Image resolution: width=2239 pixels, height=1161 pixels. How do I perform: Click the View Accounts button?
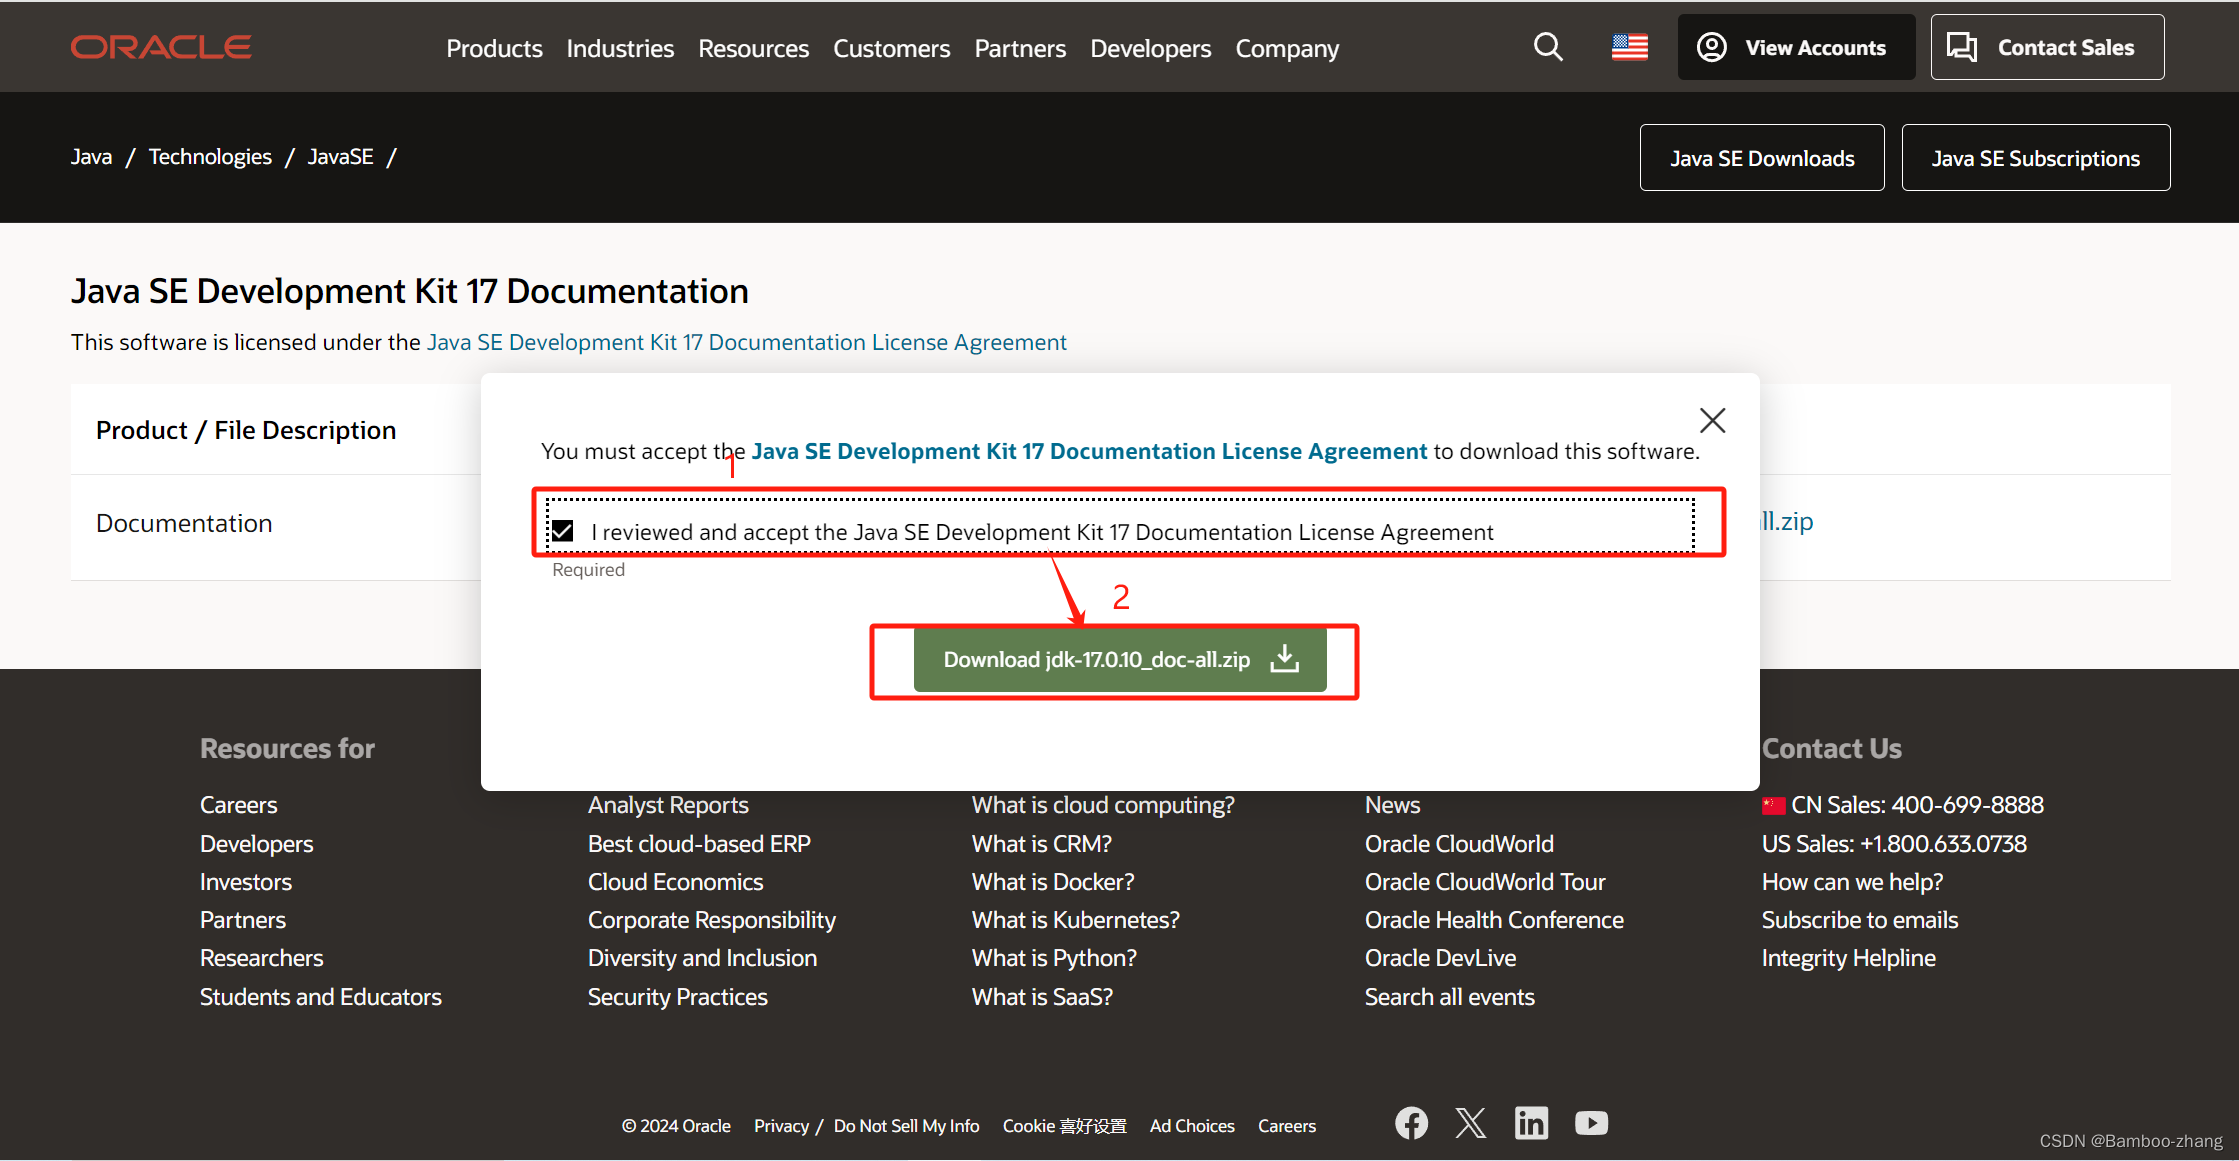tap(1796, 47)
